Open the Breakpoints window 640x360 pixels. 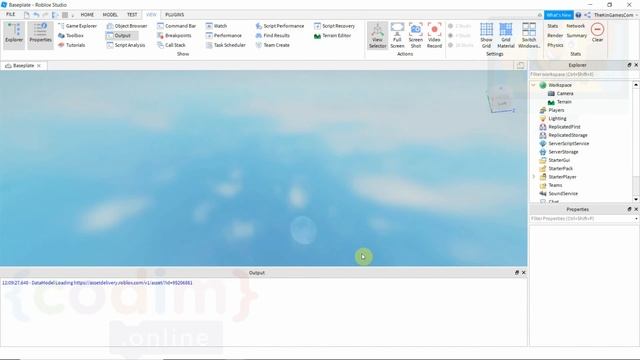pyautogui.click(x=174, y=36)
